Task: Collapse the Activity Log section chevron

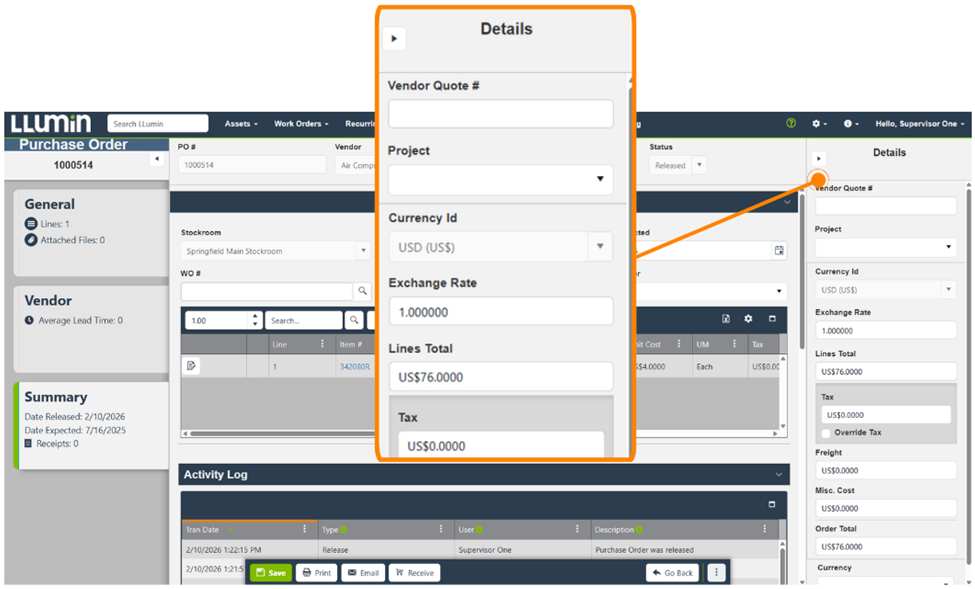Action: click(779, 474)
